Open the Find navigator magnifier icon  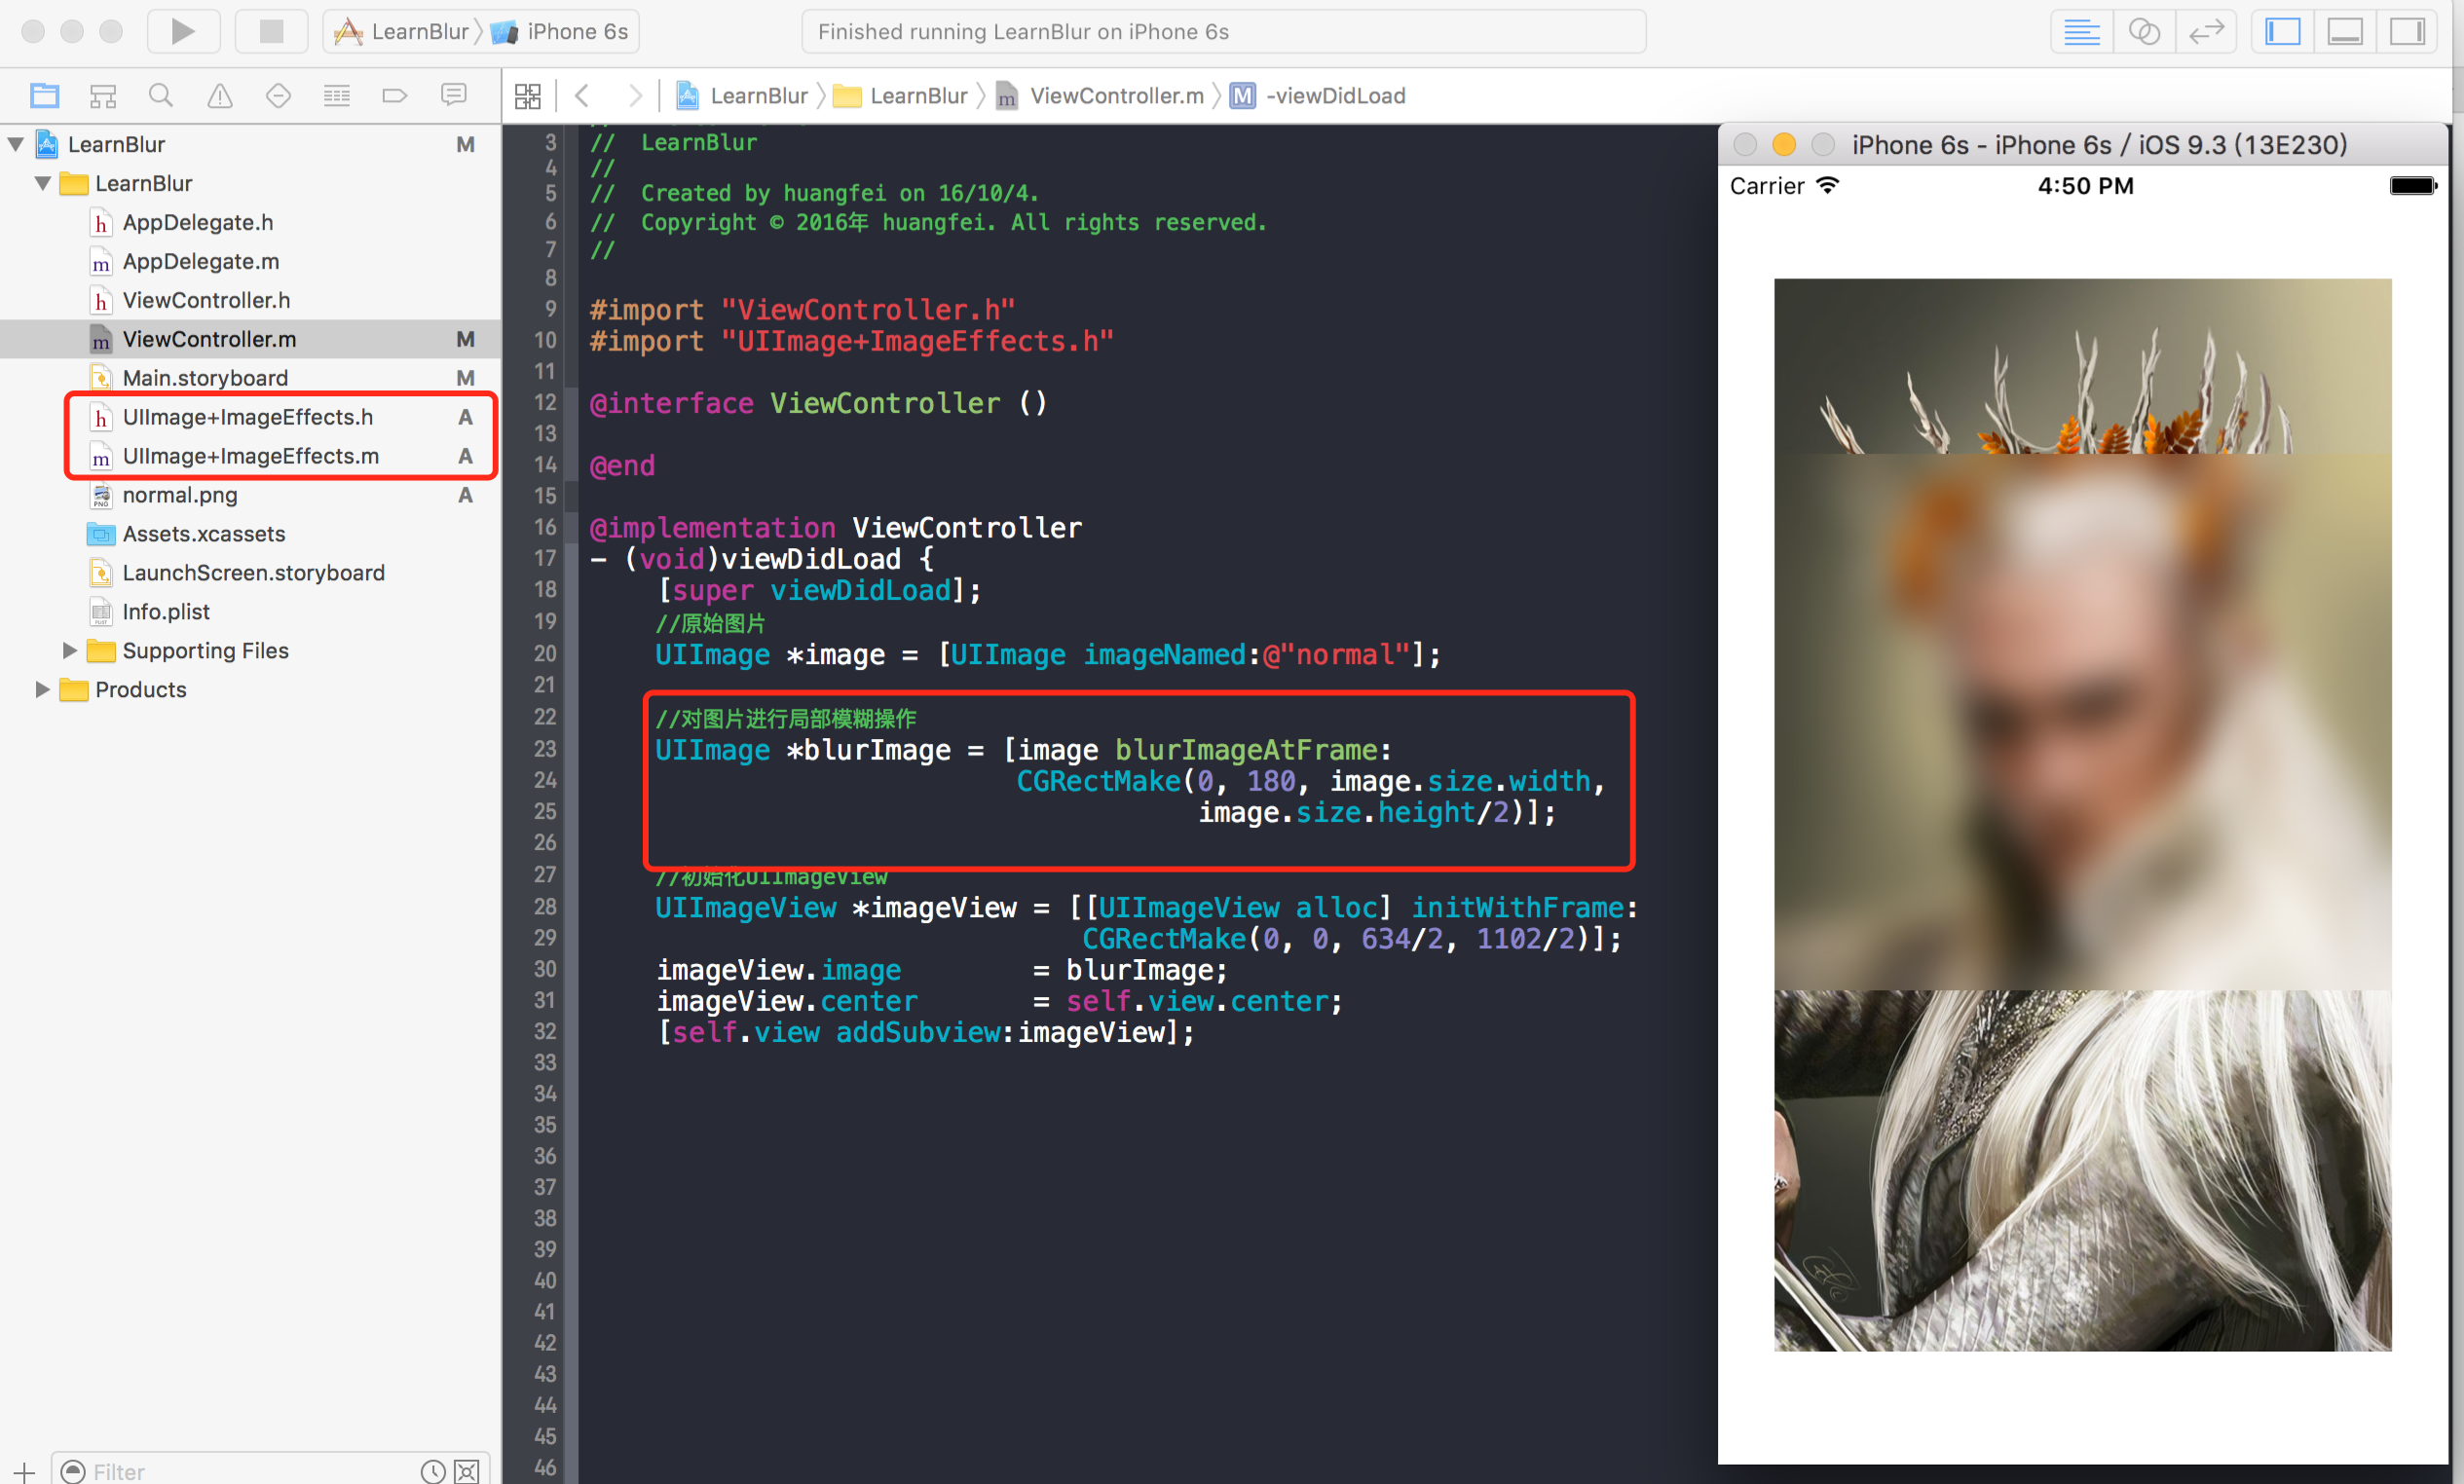[160, 95]
